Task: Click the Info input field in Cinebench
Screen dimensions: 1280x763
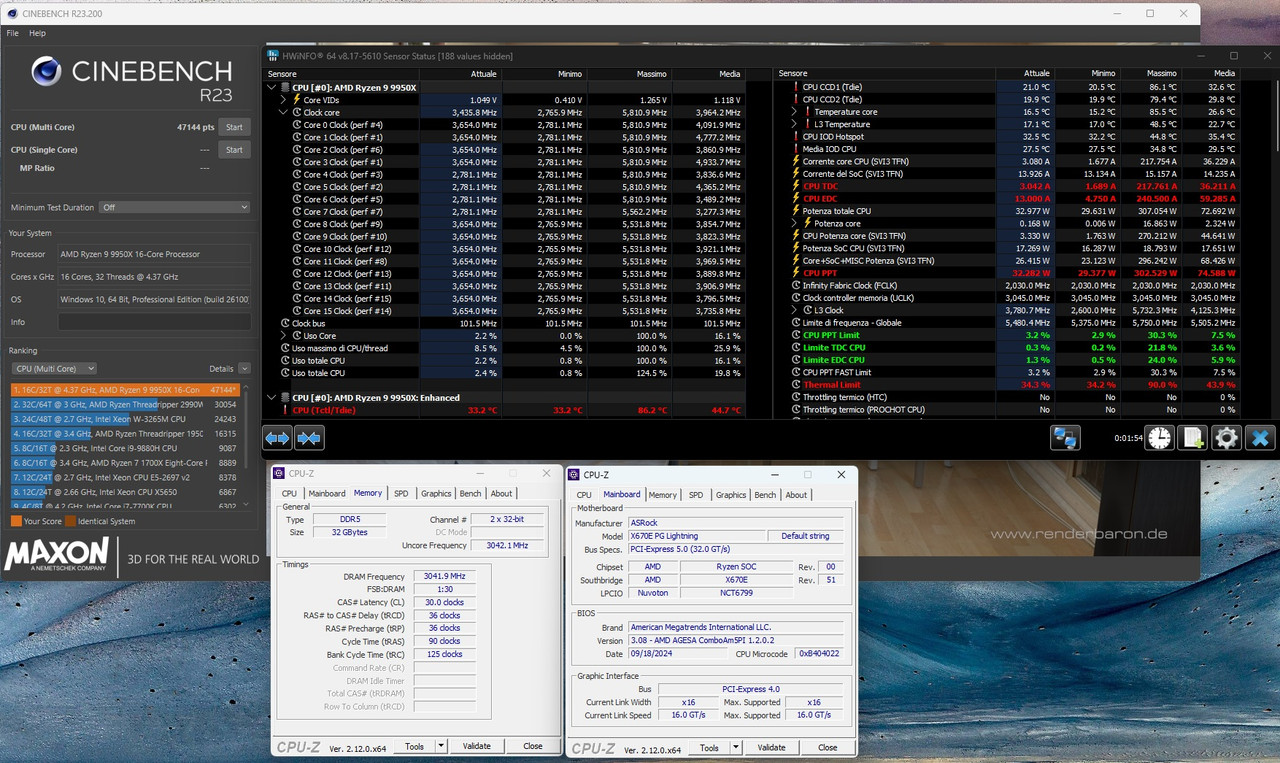Action: tap(154, 322)
